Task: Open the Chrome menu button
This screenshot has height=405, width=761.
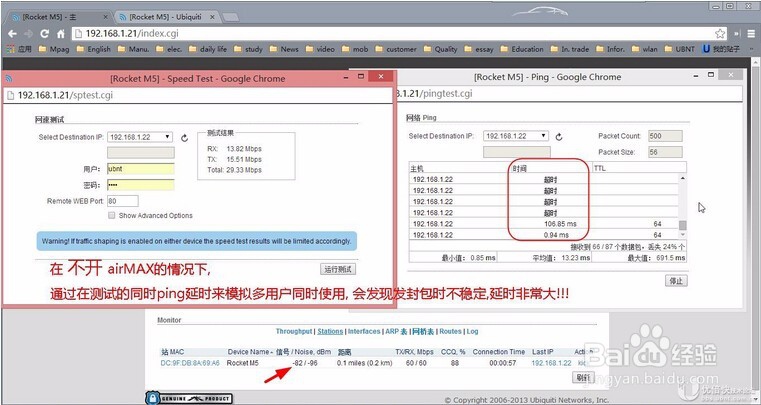Action: click(750, 34)
